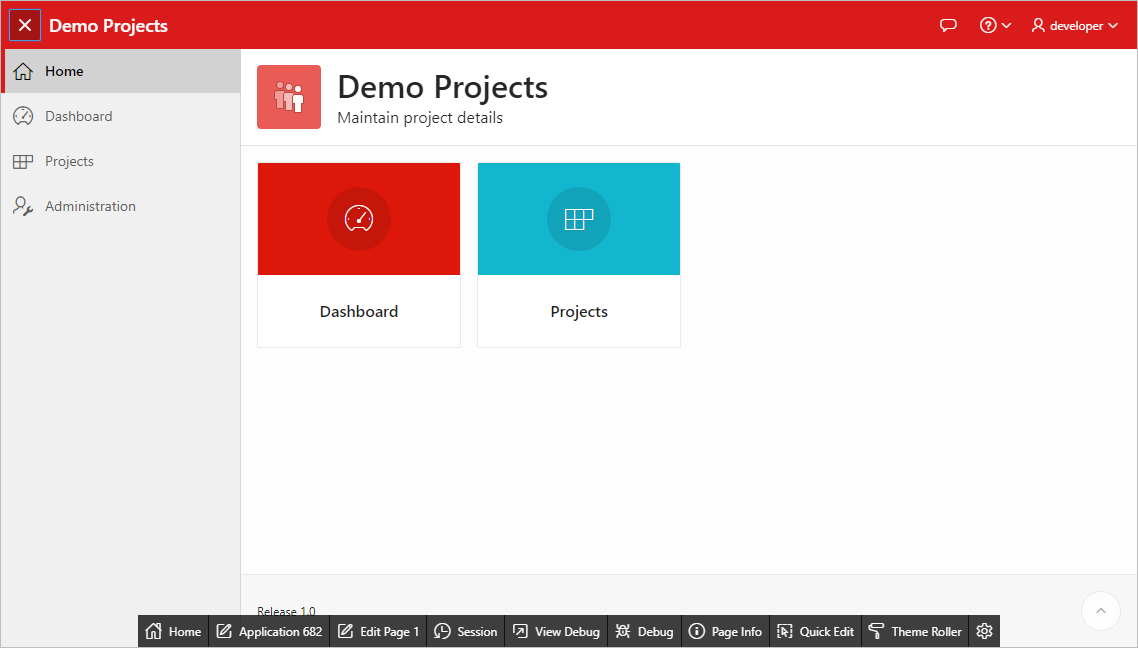This screenshot has height=648, width=1138.
Task: Collapse the page content using scroll-to-top chevron
Action: pos(1100,611)
